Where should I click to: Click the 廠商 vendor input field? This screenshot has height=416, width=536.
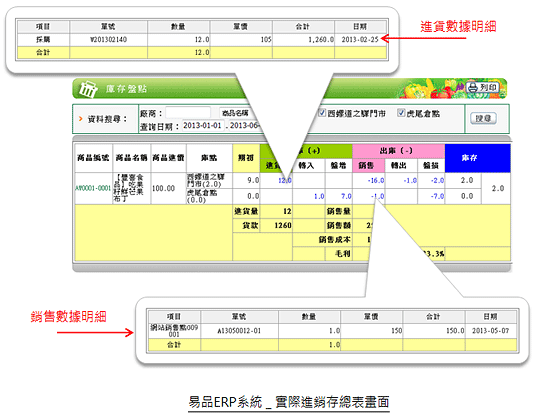(x=188, y=112)
